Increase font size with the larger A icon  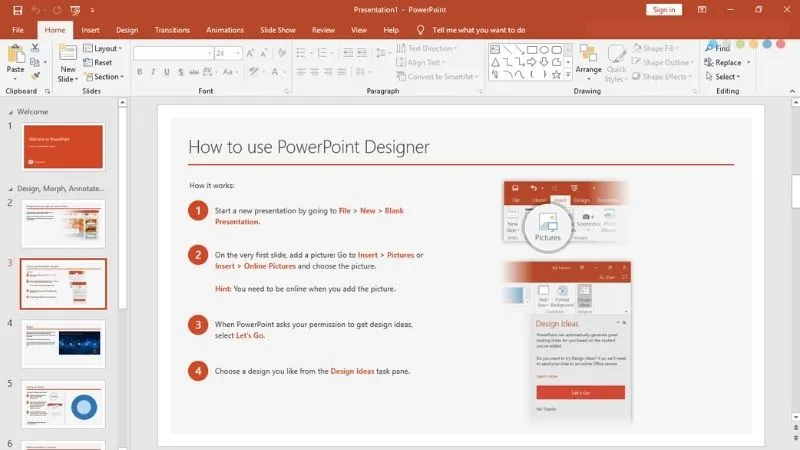[x=250, y=53]
